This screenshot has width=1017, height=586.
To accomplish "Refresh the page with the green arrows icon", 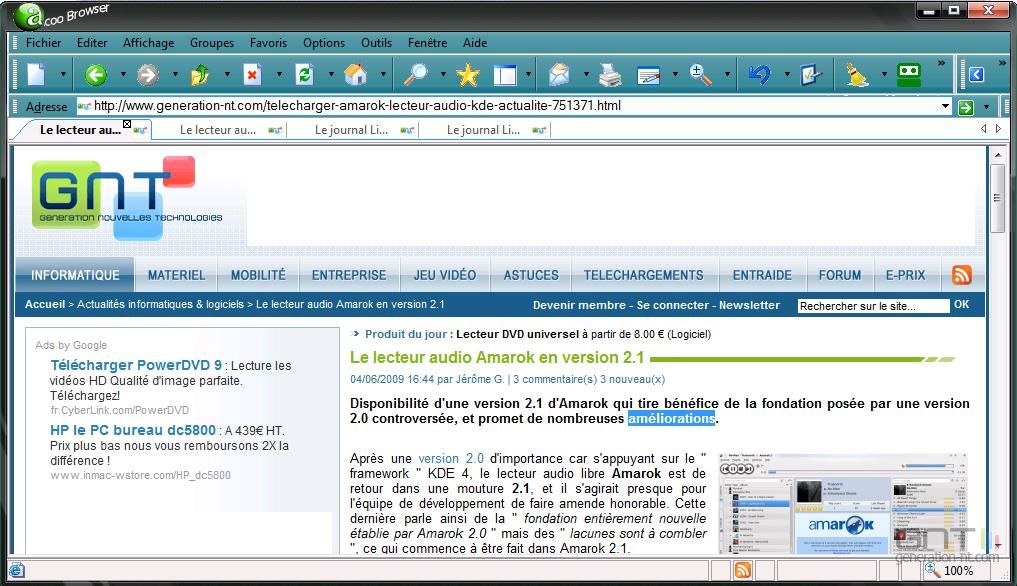I will point(304,75).
